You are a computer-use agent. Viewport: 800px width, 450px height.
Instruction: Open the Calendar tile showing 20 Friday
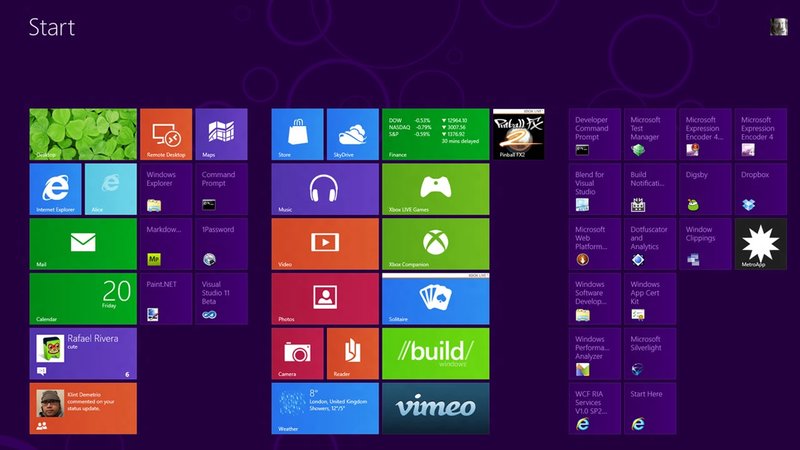coord(83,299)
